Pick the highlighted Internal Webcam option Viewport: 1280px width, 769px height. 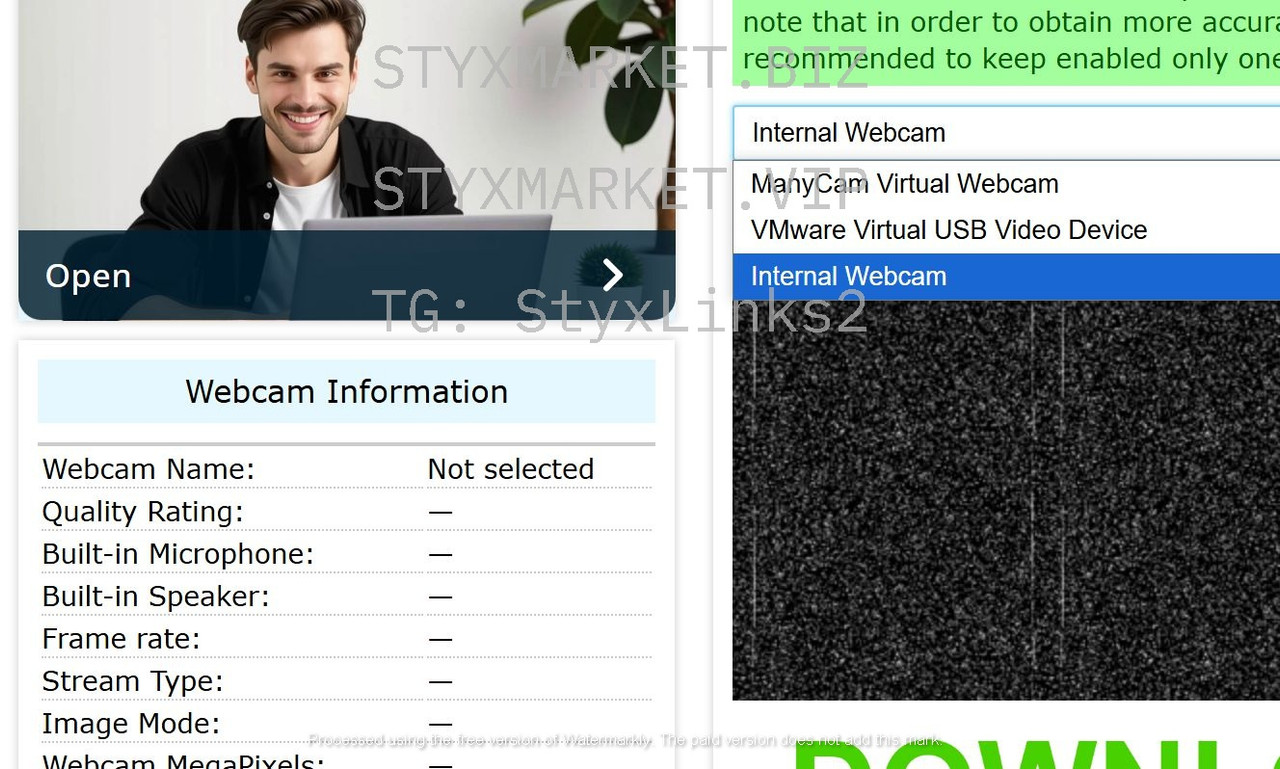(x=848, y=277)
